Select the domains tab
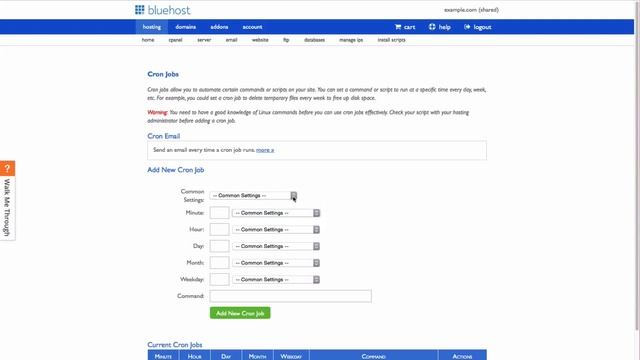The image size is (640, 360). point(186,27)
